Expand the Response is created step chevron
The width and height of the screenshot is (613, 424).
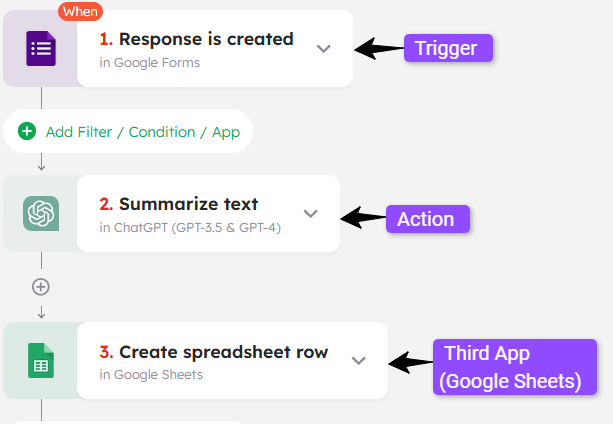[323, 48]
